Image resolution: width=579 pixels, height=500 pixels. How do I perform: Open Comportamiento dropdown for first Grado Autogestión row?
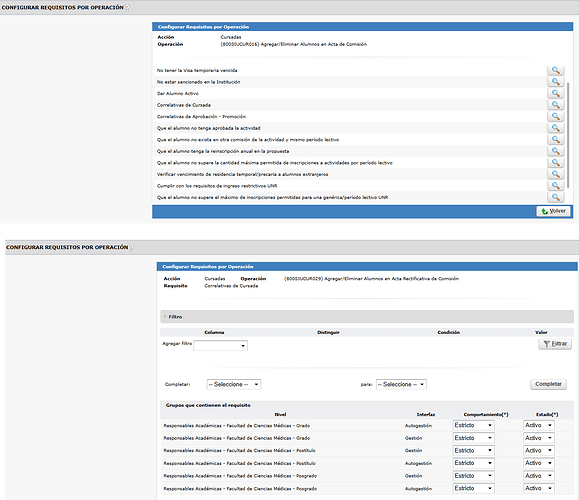click(x=473, y=425)
